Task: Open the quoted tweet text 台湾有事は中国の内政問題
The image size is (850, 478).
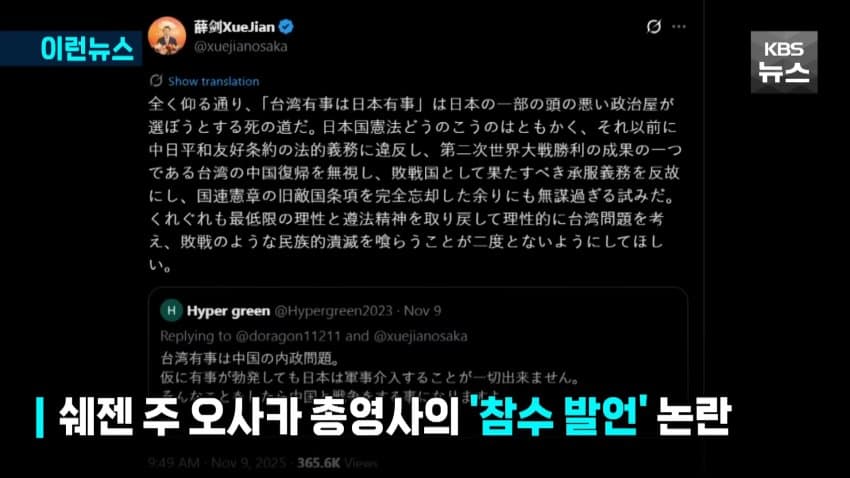Action: [250, 358]
